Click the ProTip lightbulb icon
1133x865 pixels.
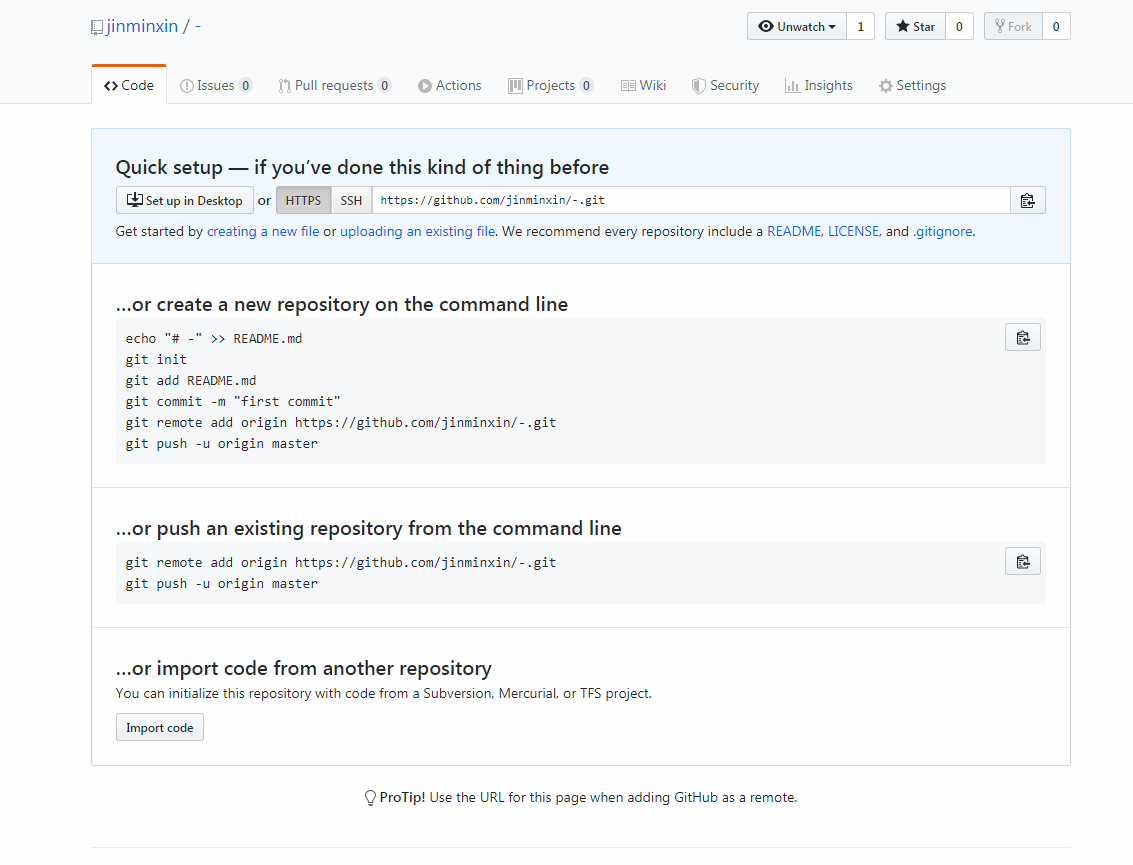[370, 798]
